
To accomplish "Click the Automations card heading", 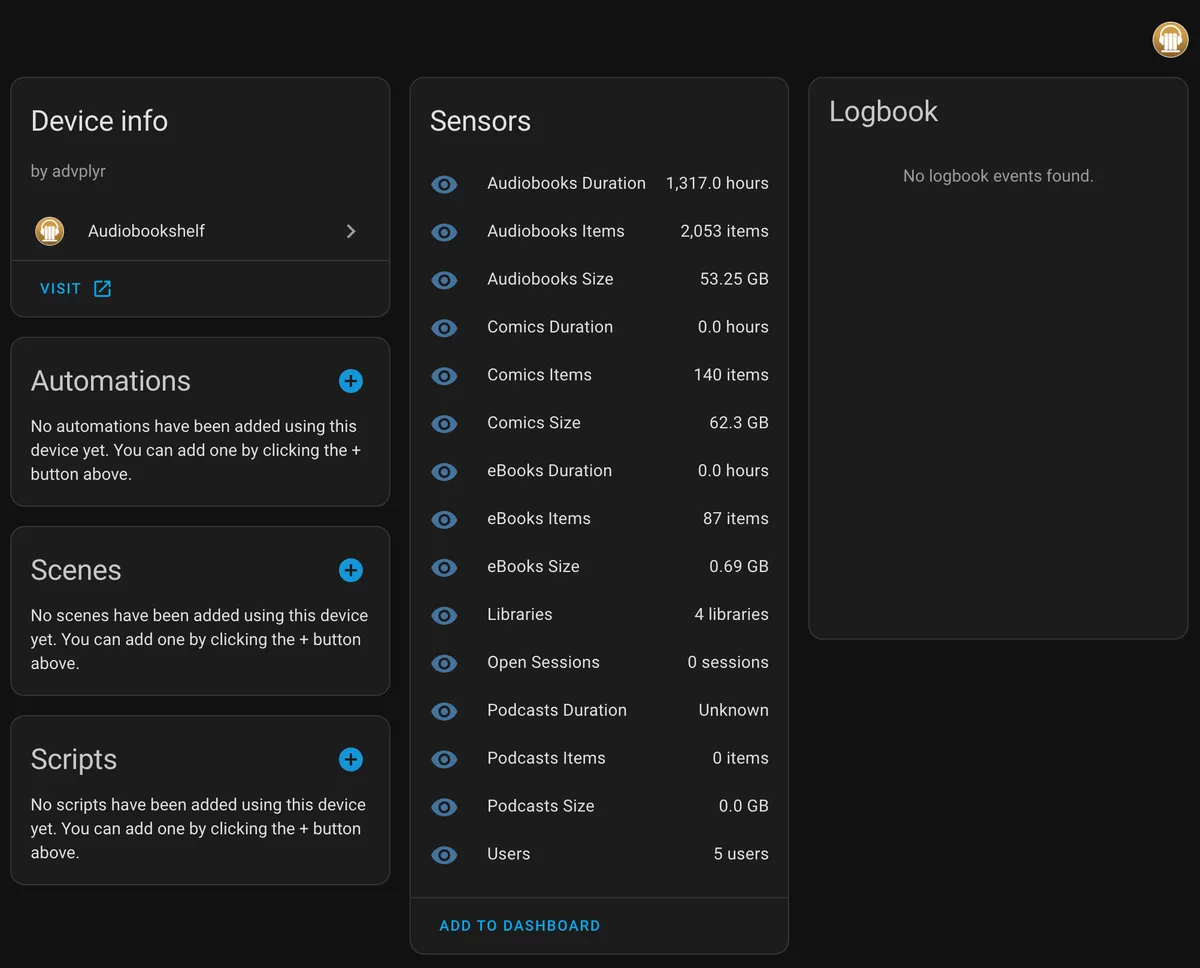I will (110, 381).
